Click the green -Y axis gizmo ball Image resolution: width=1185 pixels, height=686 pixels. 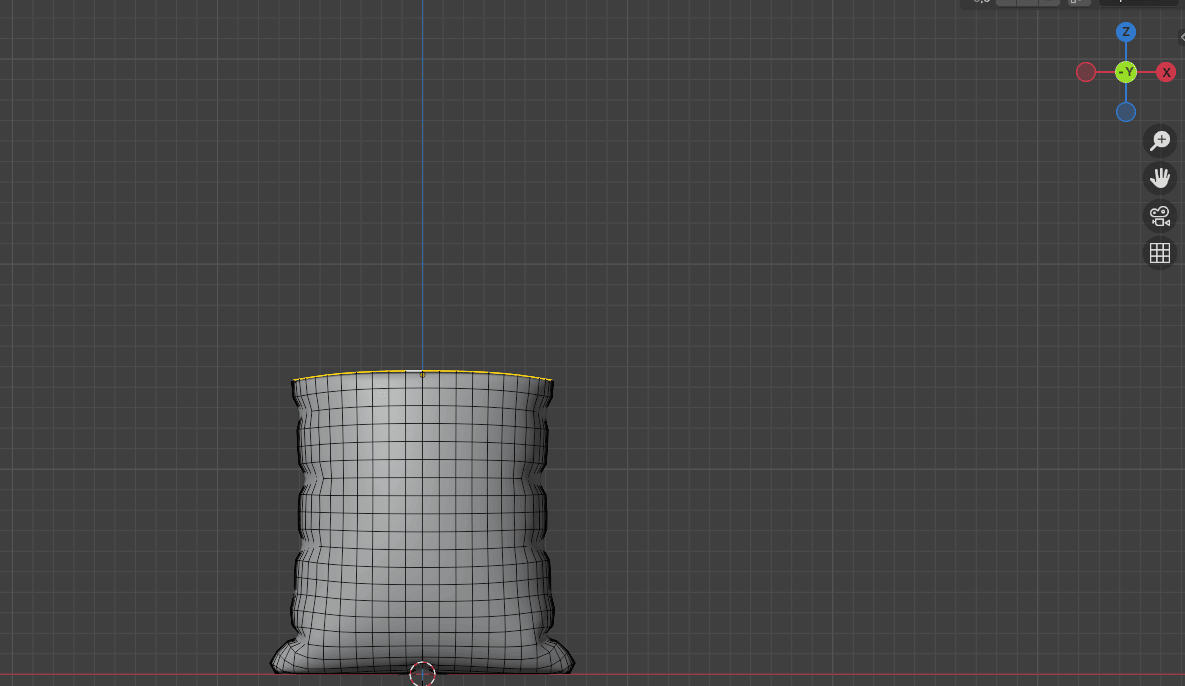tap(1126, 72)
